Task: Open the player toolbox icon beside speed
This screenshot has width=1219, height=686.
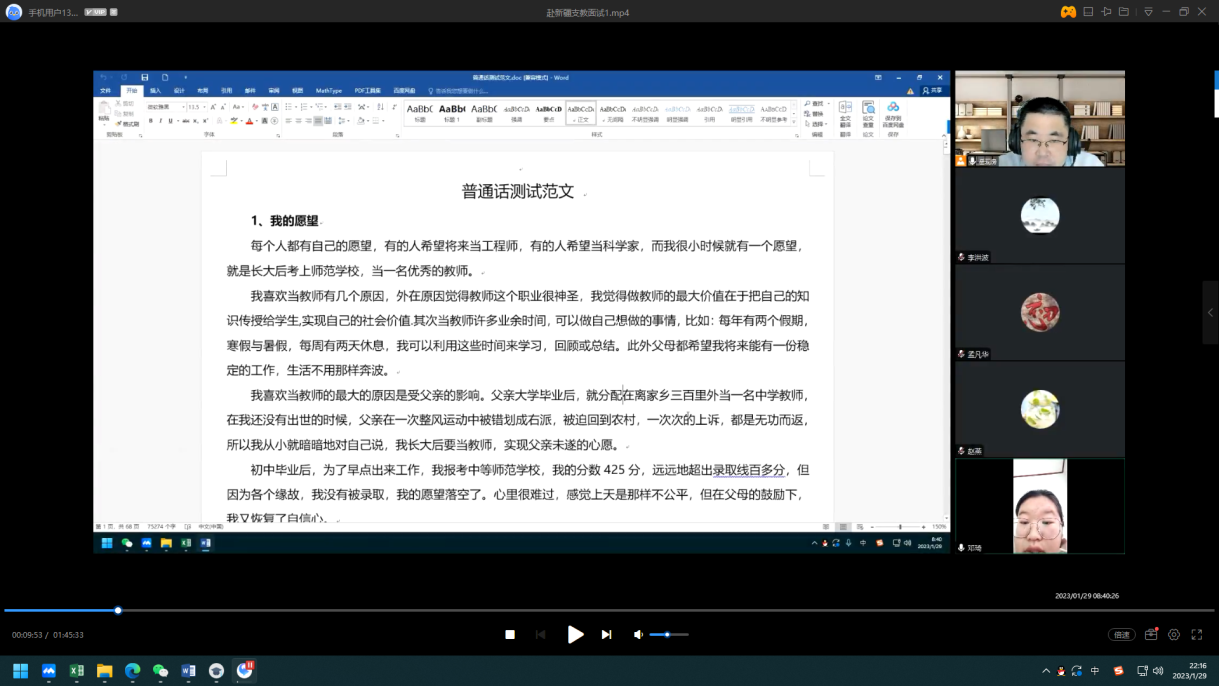Action: point(1151,635)
